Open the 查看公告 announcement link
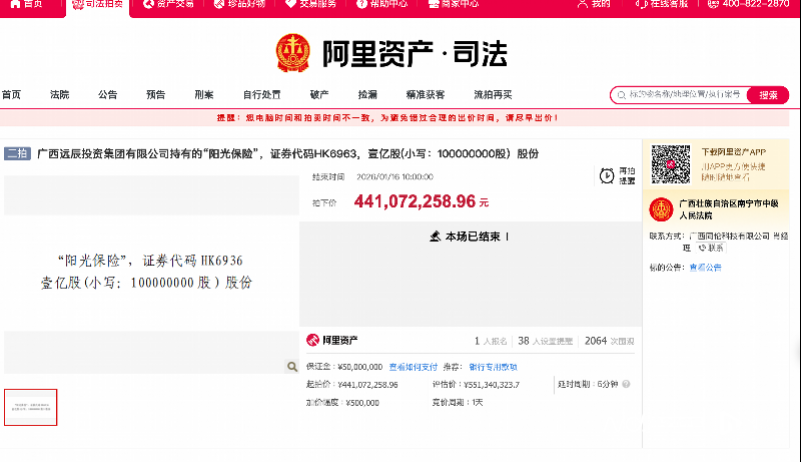 pos(705,268)
